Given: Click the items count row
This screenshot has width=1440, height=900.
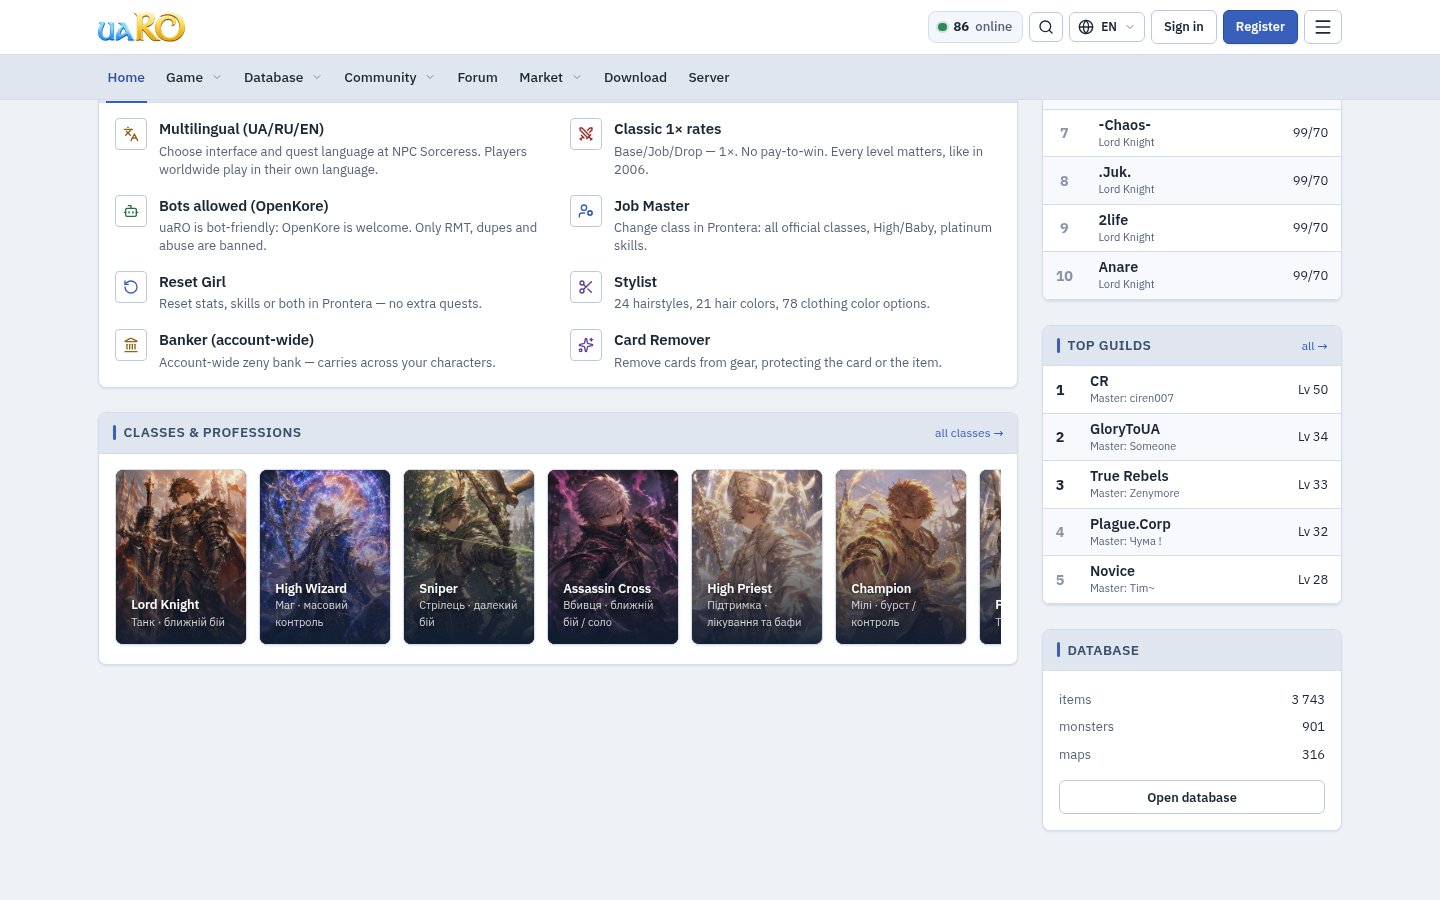Looking at the screenshot, I should point(1192,700).
